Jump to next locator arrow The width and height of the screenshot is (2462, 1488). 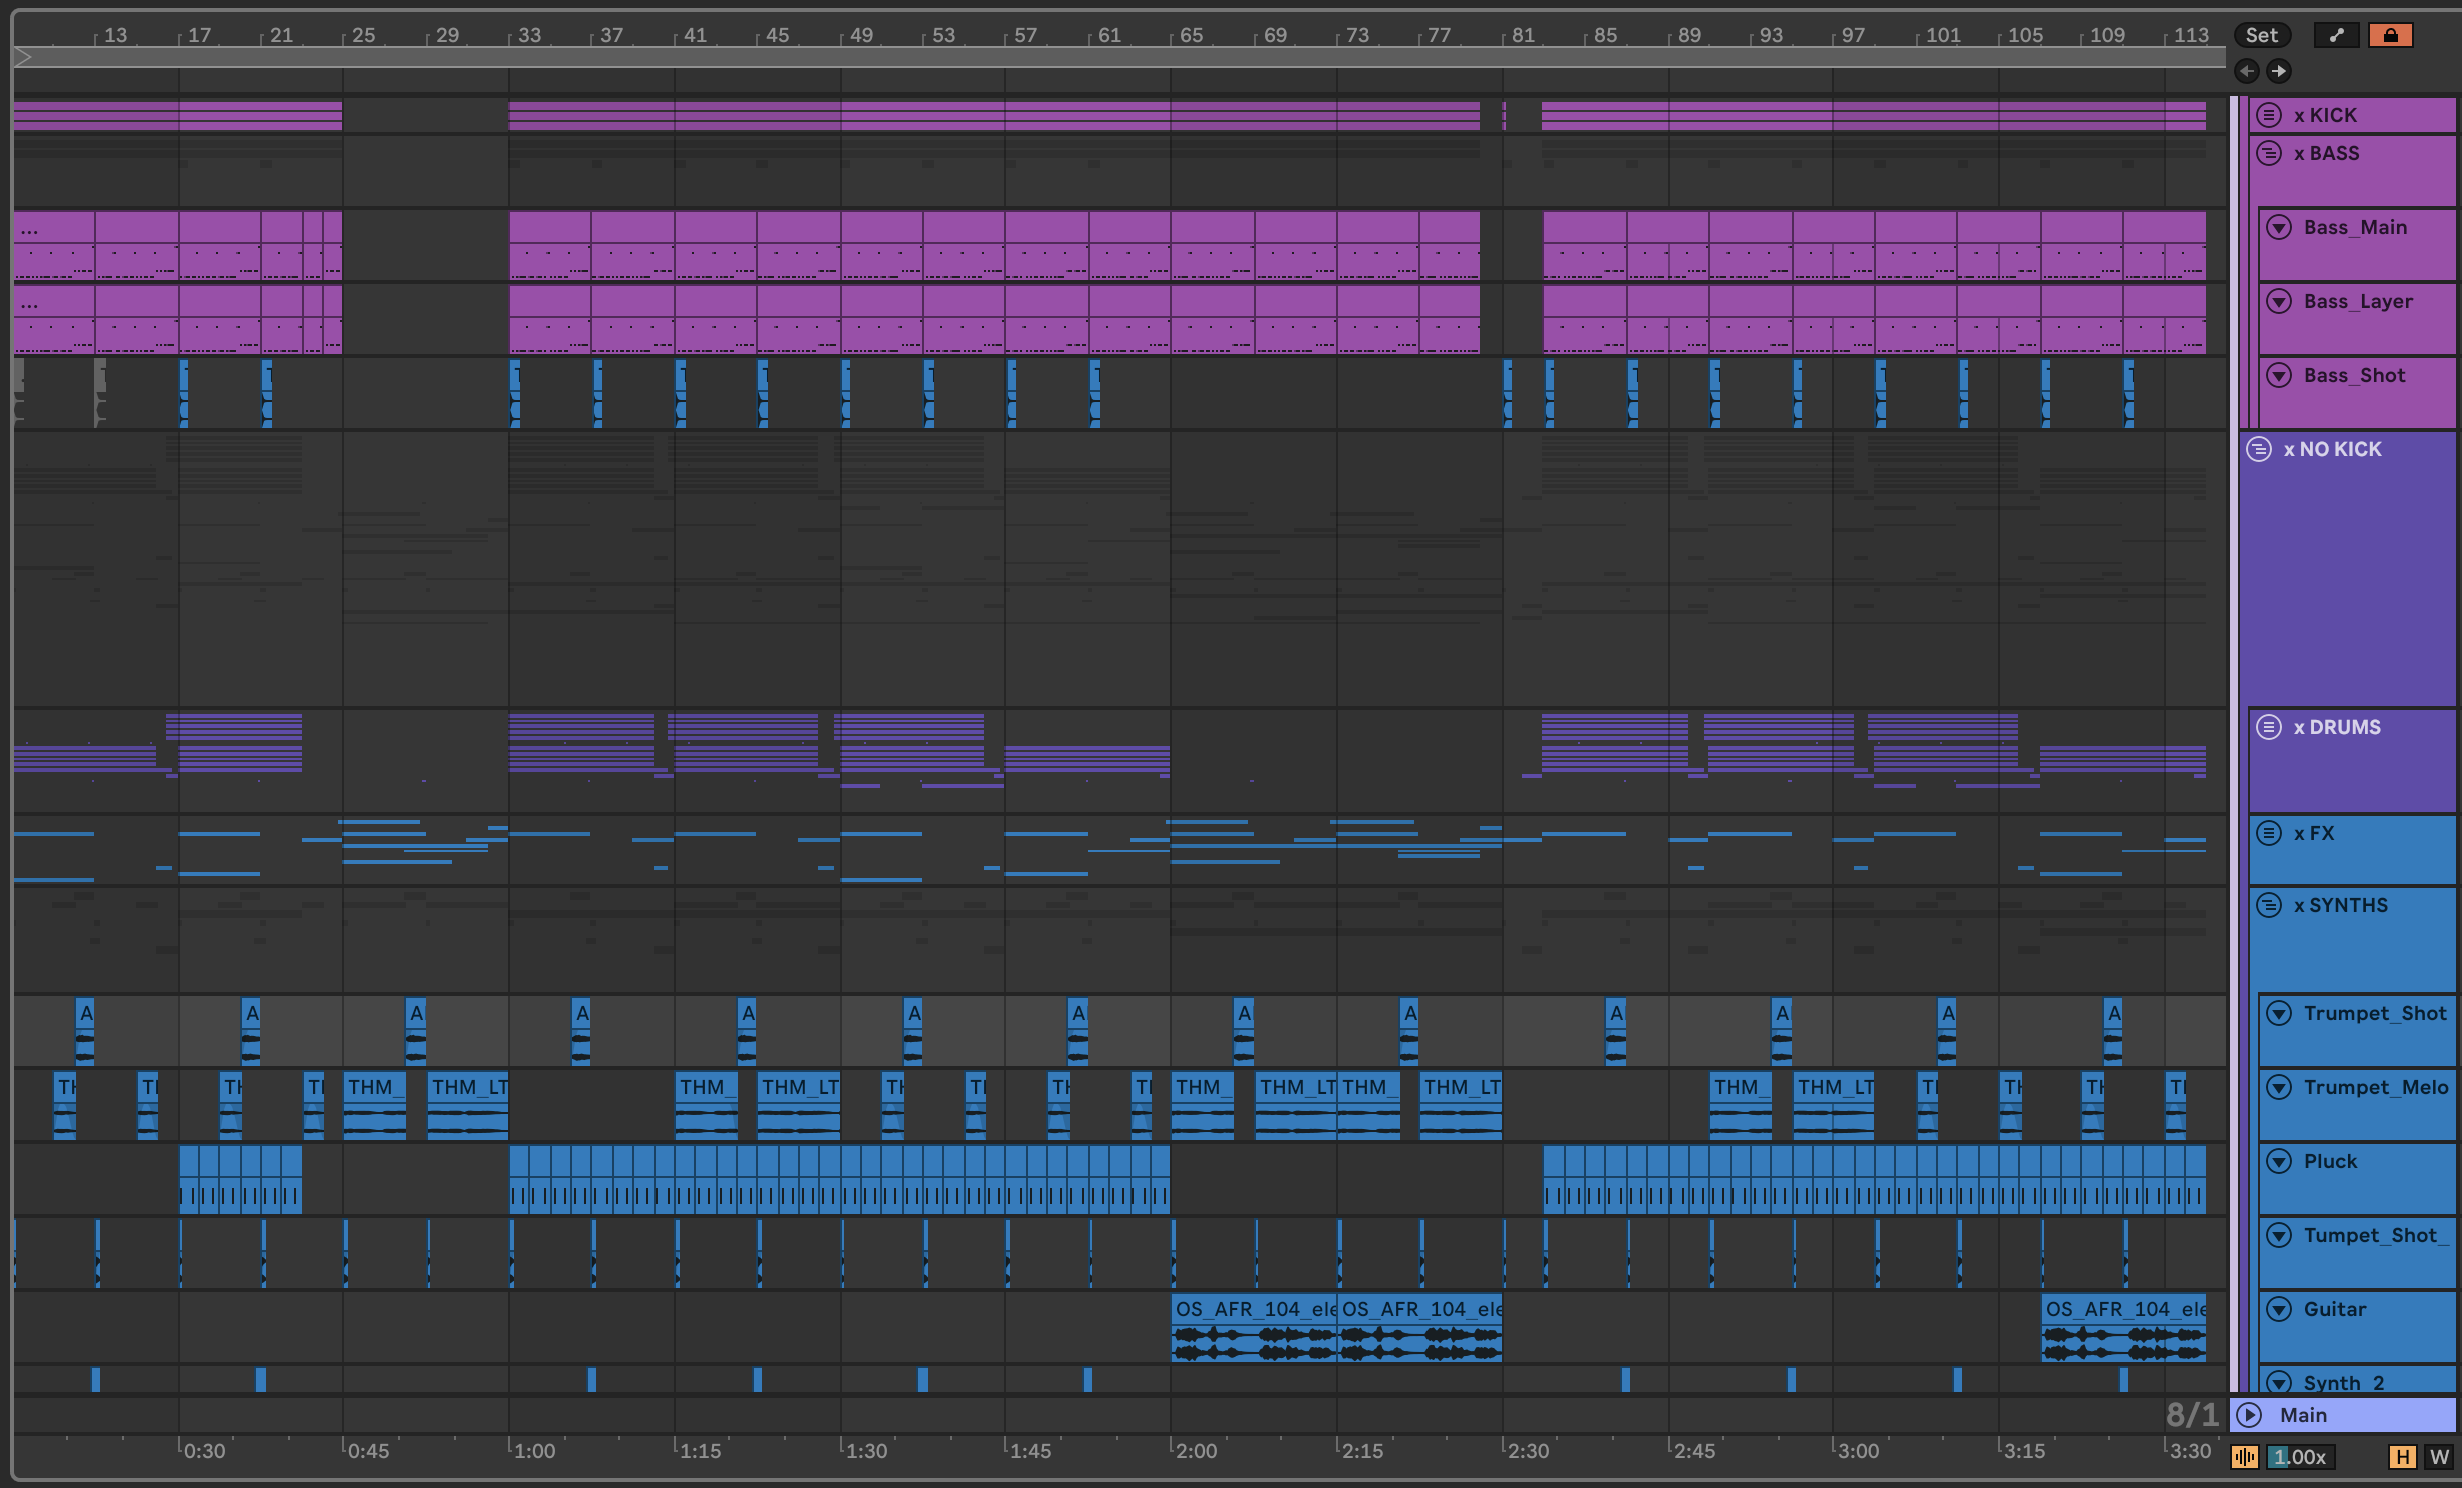point(2278,71)
